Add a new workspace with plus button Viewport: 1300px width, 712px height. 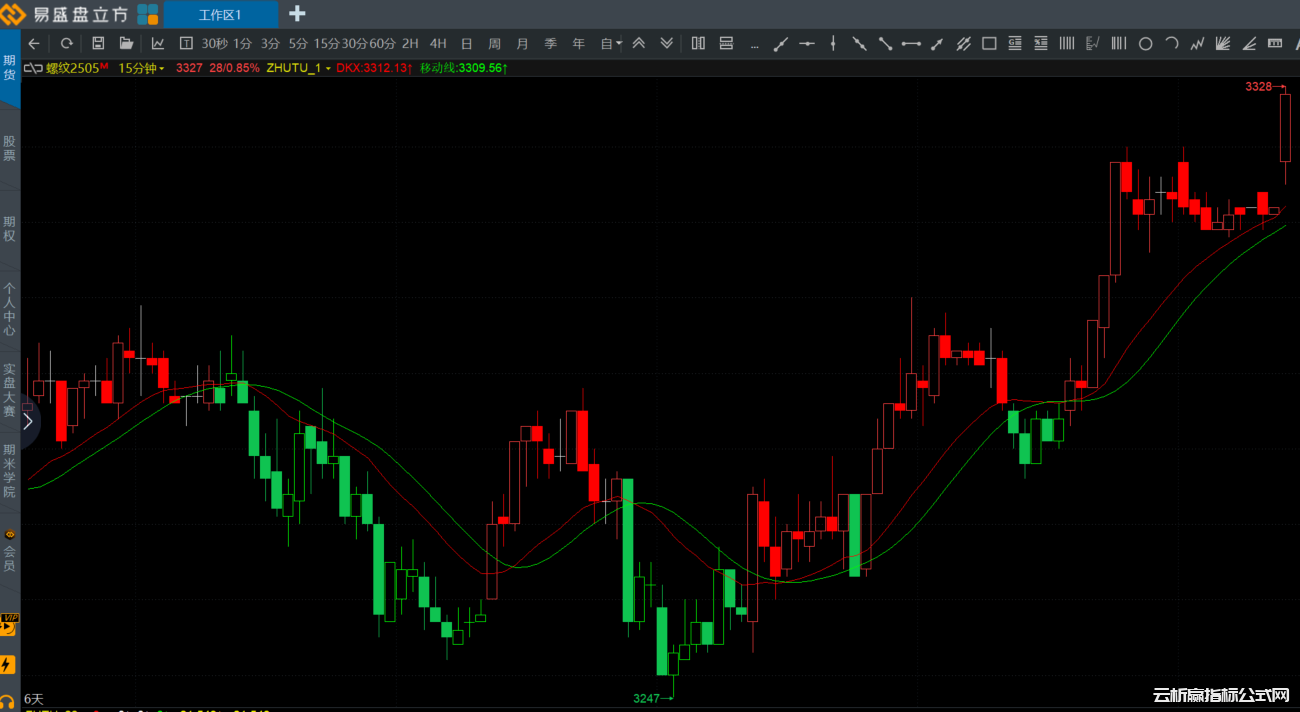(x=297, y=14)
